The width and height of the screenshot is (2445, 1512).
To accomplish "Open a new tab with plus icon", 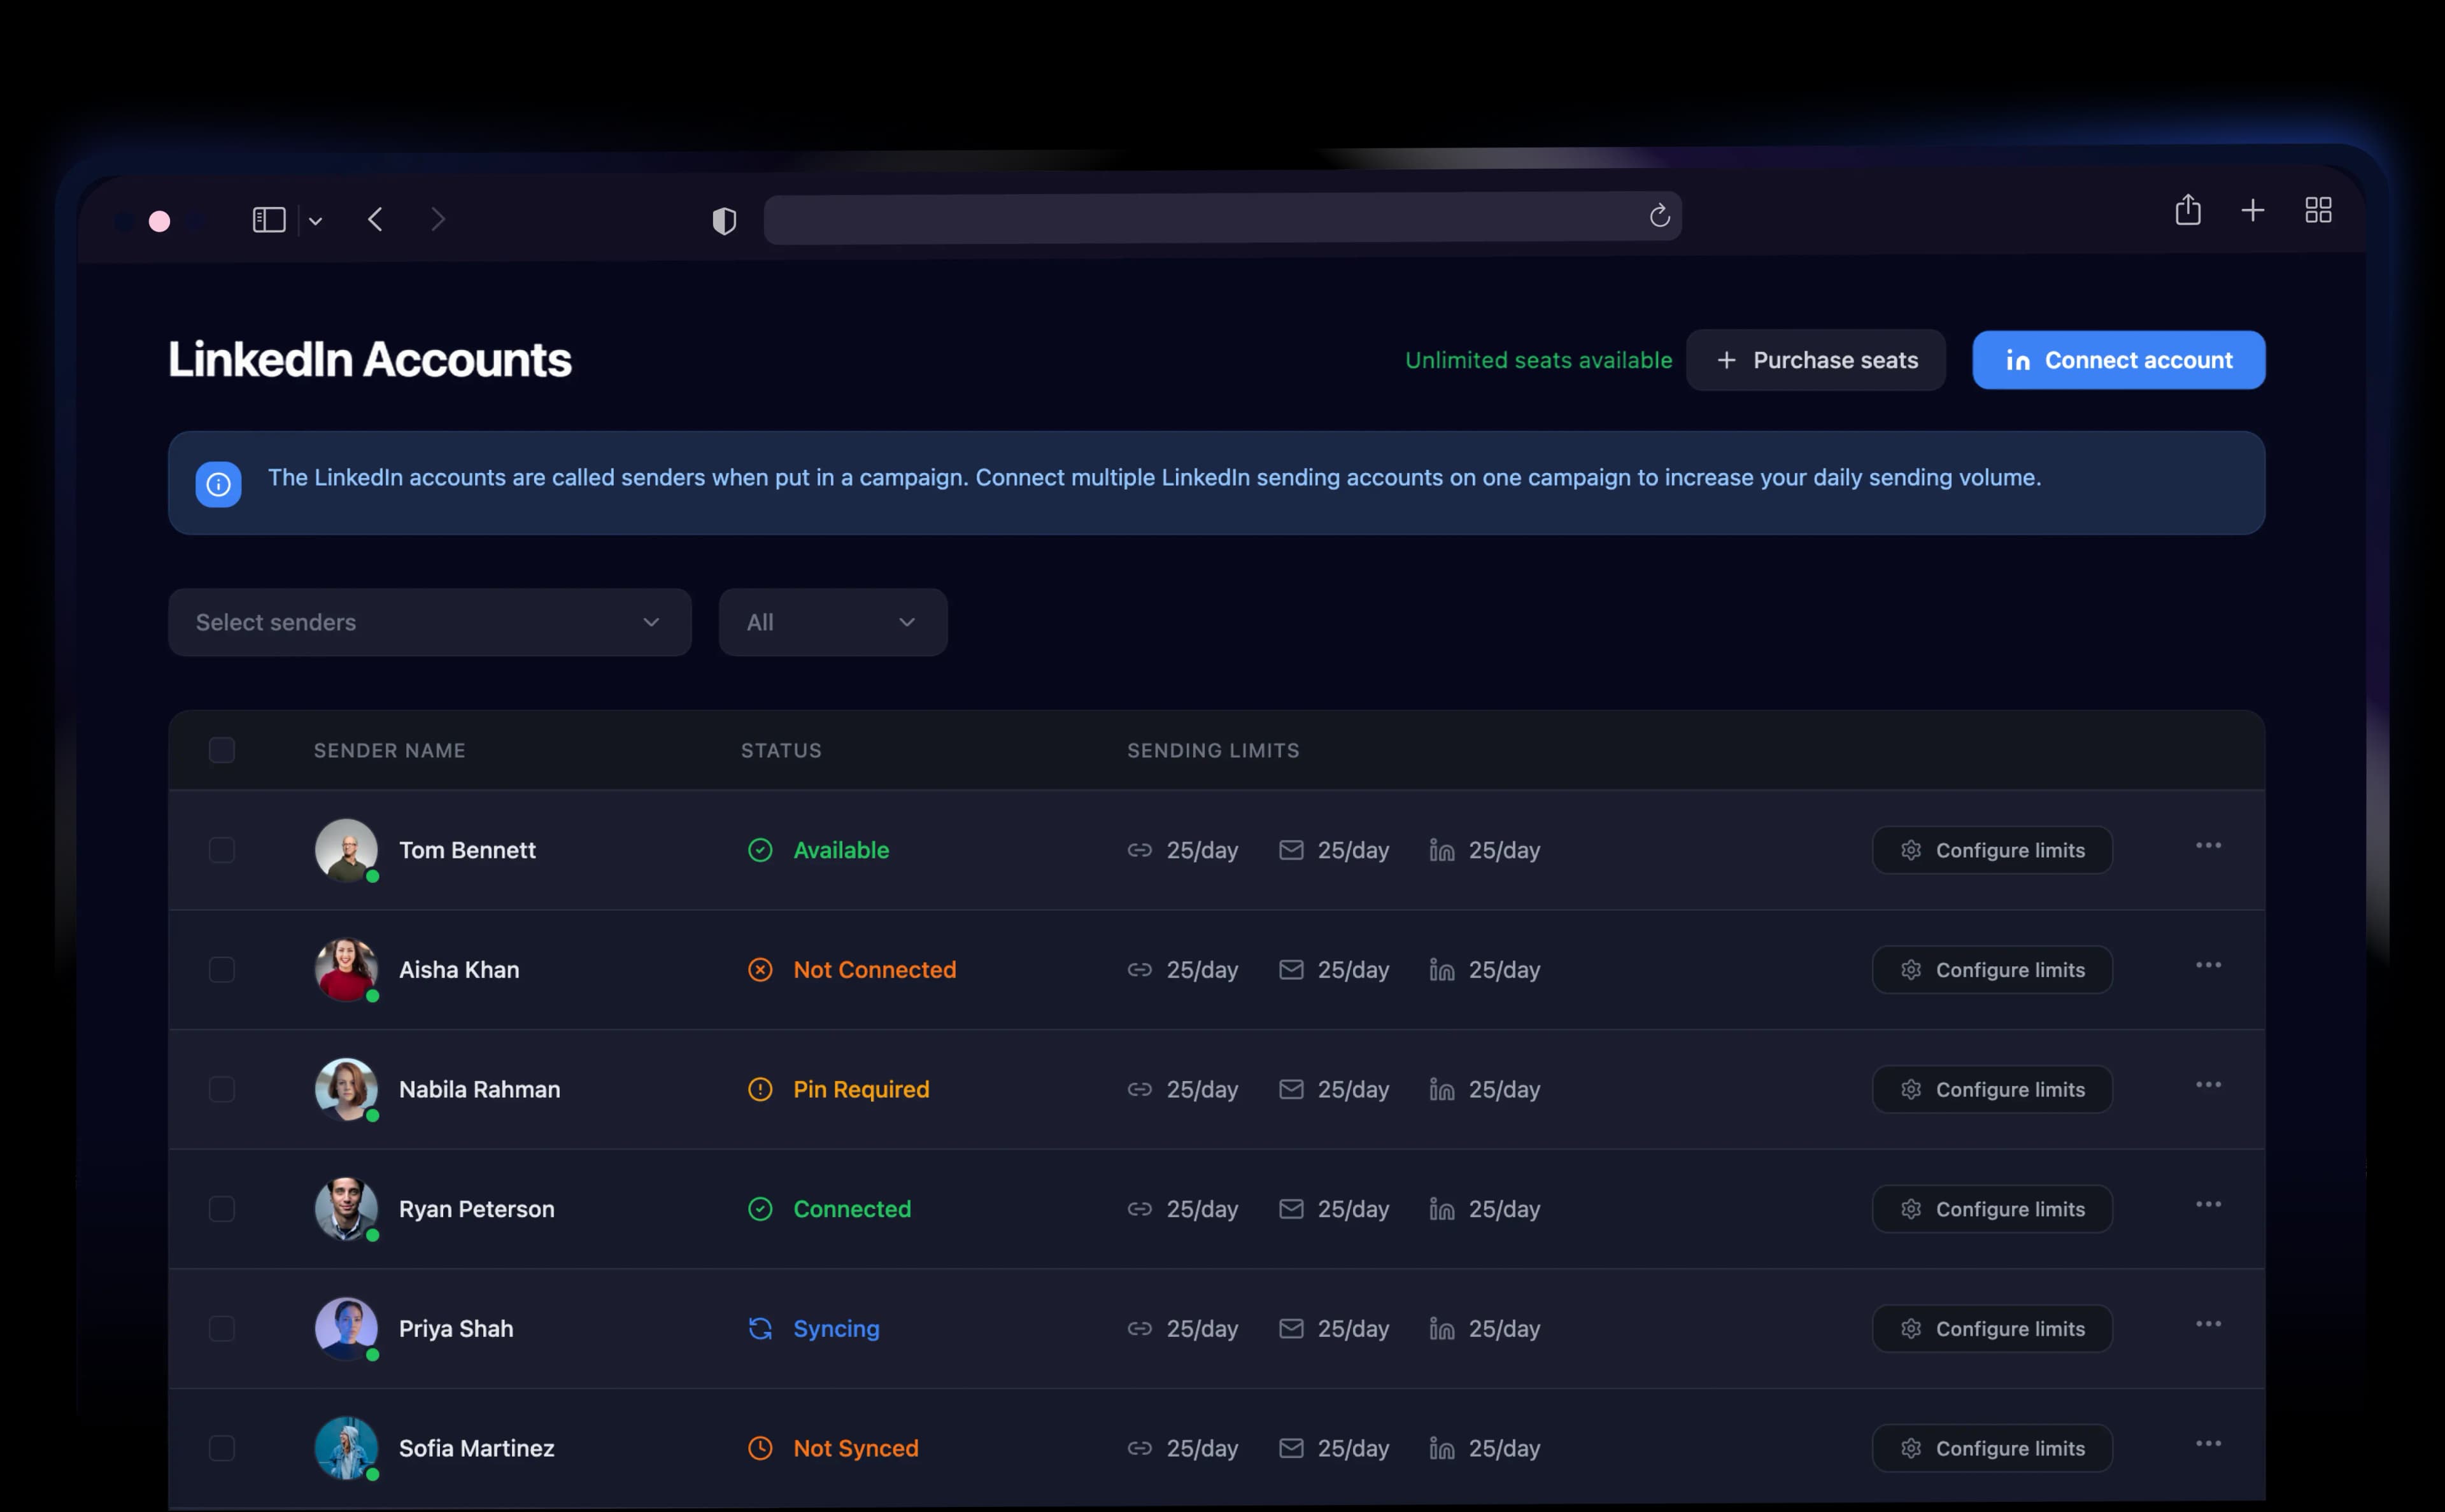I will pyautogui.click(x=2253, y=210).
